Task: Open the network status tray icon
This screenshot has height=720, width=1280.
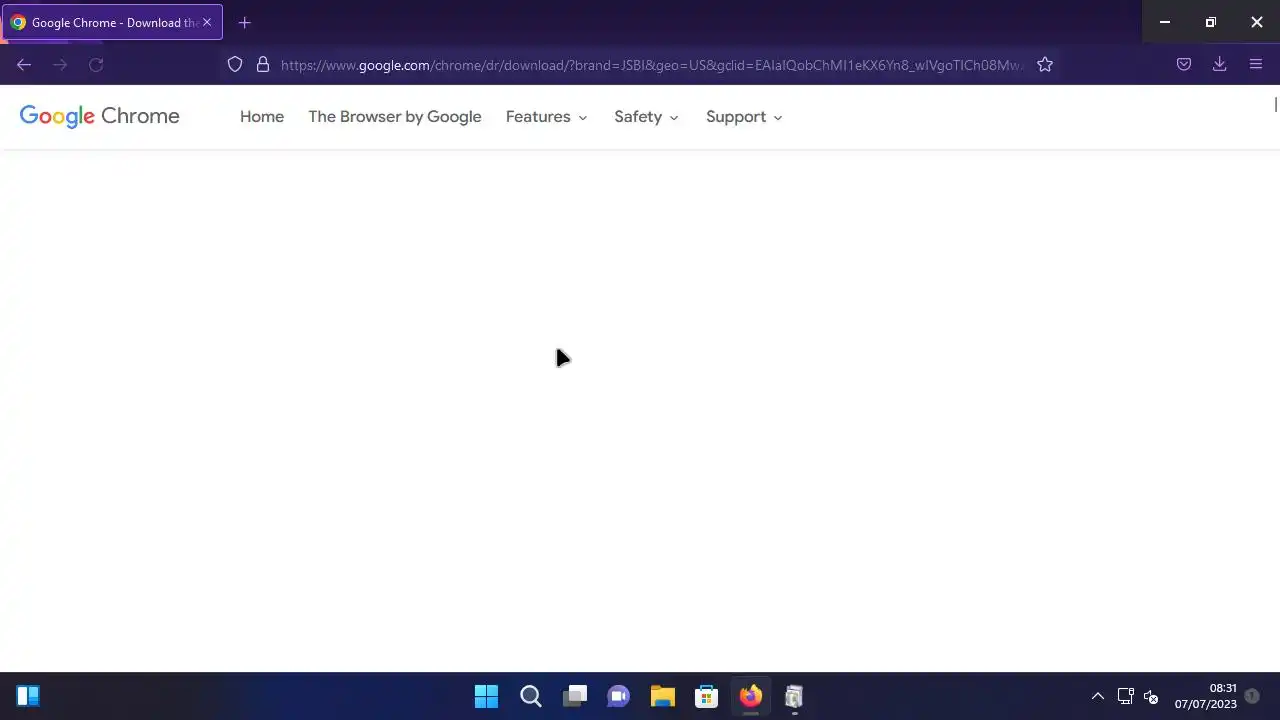Action: coord(1125,696)
